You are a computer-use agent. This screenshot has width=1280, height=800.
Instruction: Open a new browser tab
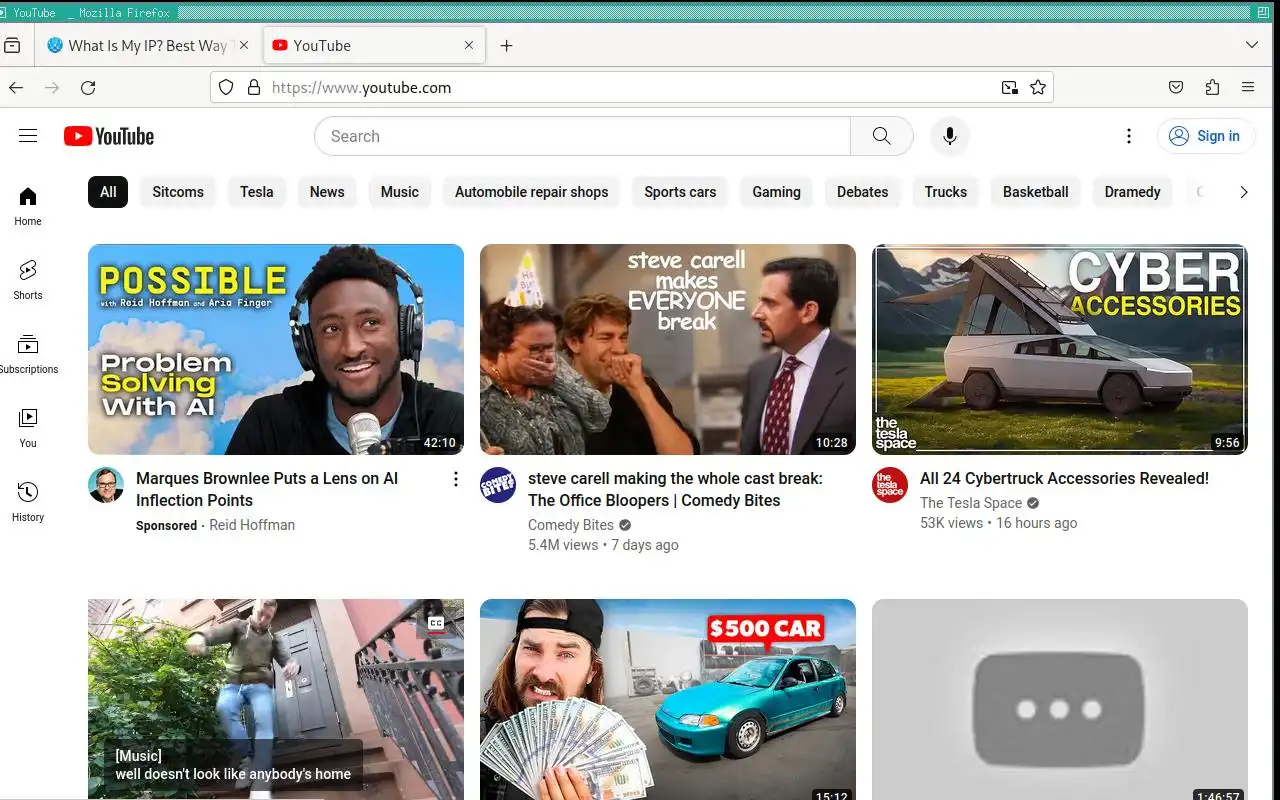pyautogui.click(x=506, y=45)
